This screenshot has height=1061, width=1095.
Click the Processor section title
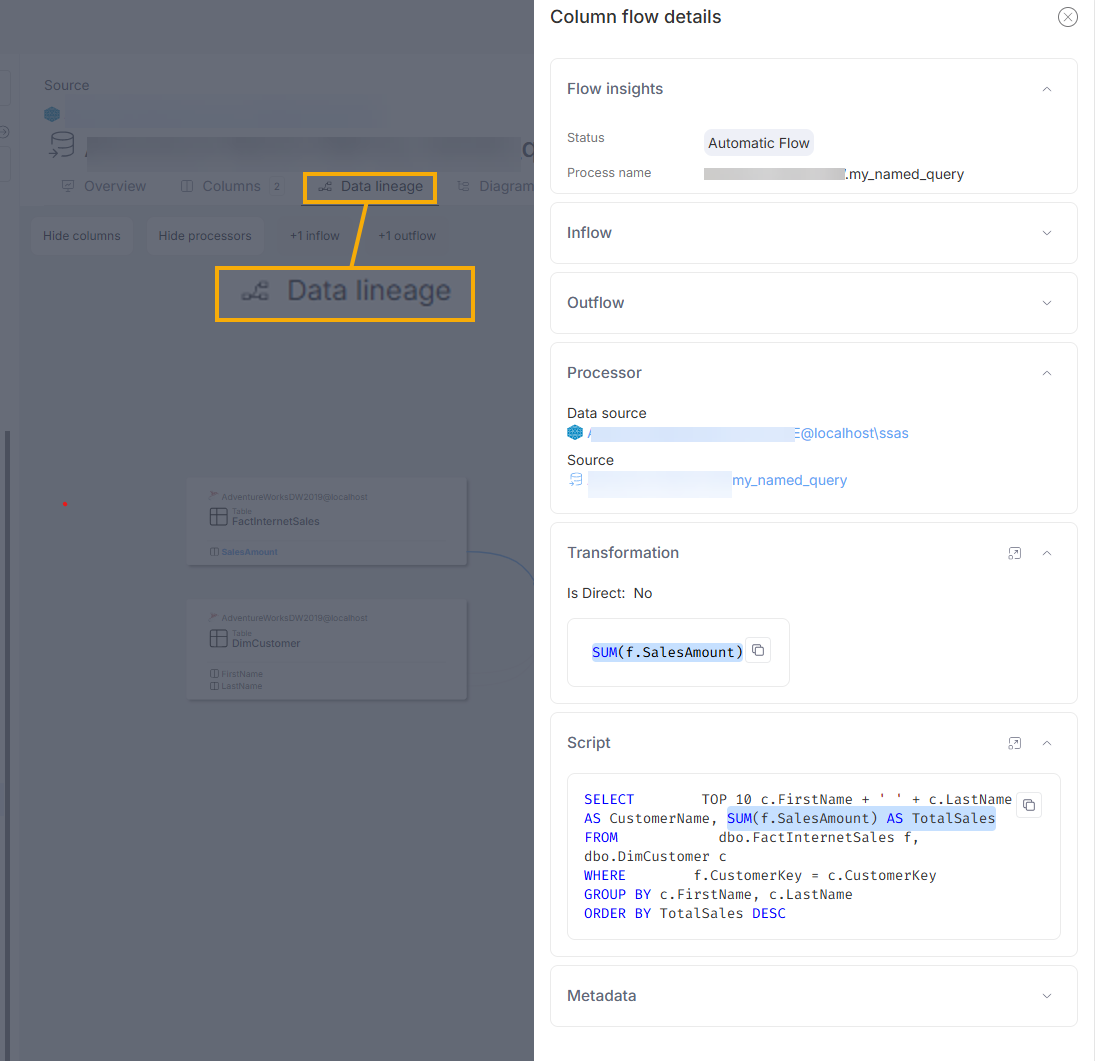[604, 373]
